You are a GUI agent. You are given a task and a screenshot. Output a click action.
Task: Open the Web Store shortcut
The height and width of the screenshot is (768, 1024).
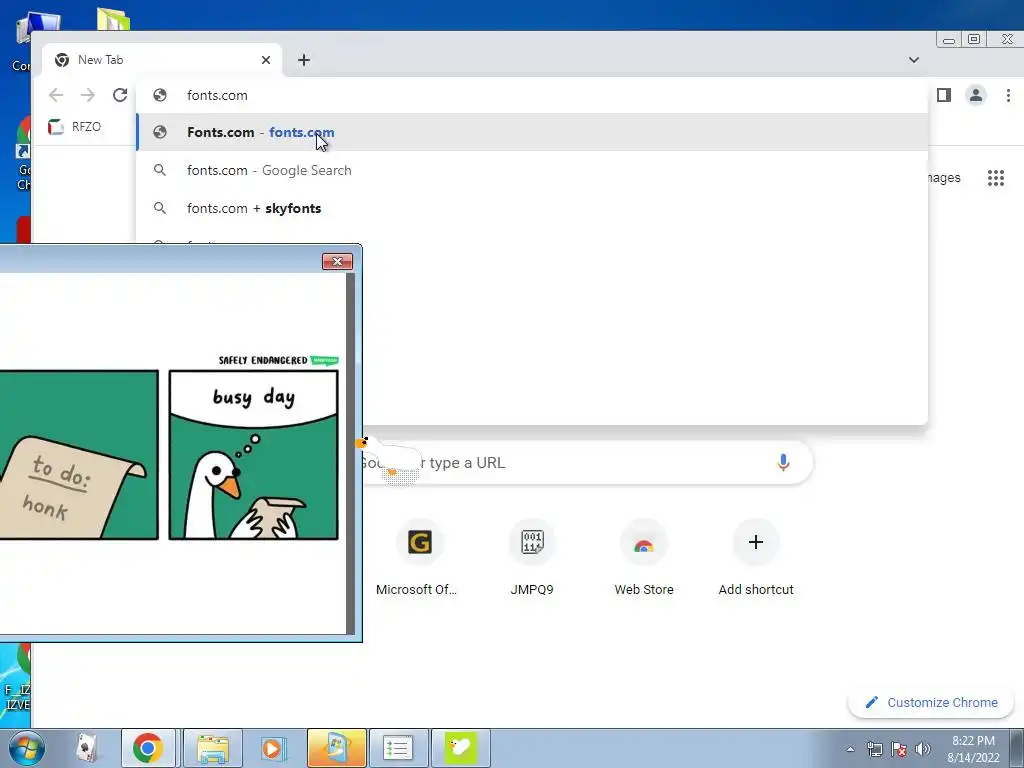coord(644,558)
